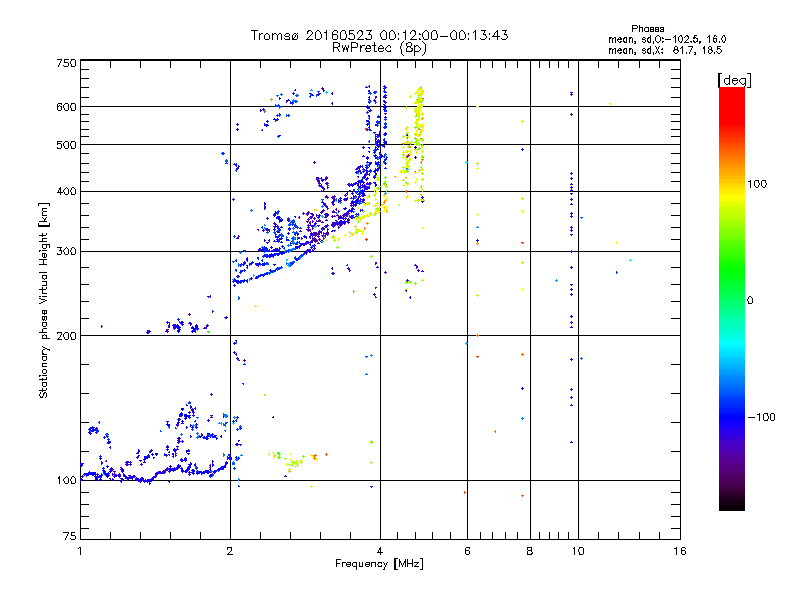The width and height of the screenshot is (800, 600).
Task: Click the y-axis label '100'
Action: click(66, 481)
